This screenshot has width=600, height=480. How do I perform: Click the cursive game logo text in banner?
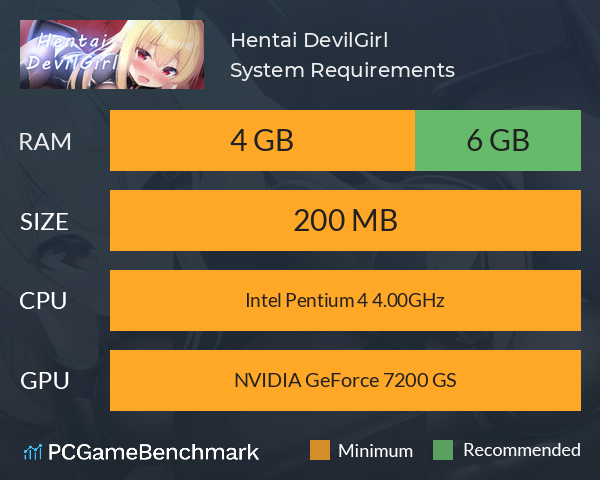pyautogui.click(x=73, y=52)
